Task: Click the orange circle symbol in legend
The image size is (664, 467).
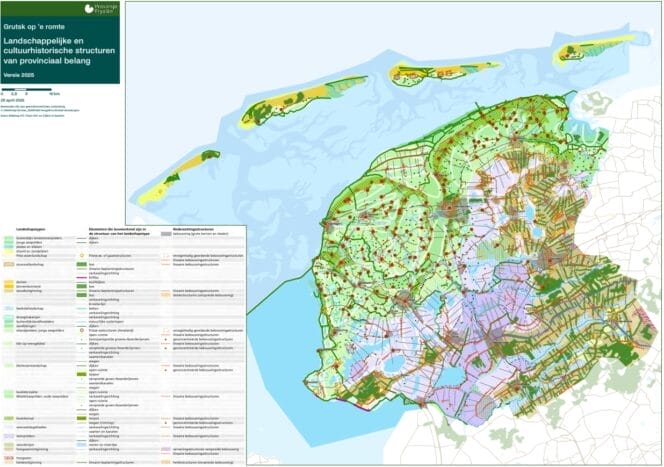Action: pyautogui.click(x=81, y=256)
